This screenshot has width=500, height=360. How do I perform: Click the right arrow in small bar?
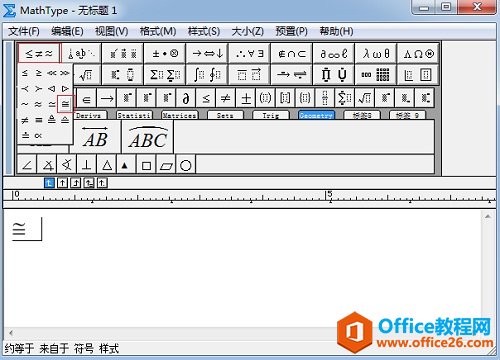(x=107, y=98)
